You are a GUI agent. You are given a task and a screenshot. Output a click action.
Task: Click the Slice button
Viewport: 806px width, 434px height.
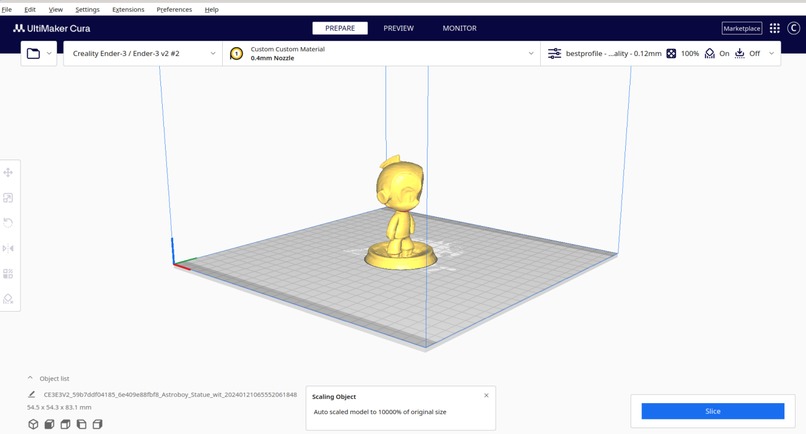click(x=712, y=411)
